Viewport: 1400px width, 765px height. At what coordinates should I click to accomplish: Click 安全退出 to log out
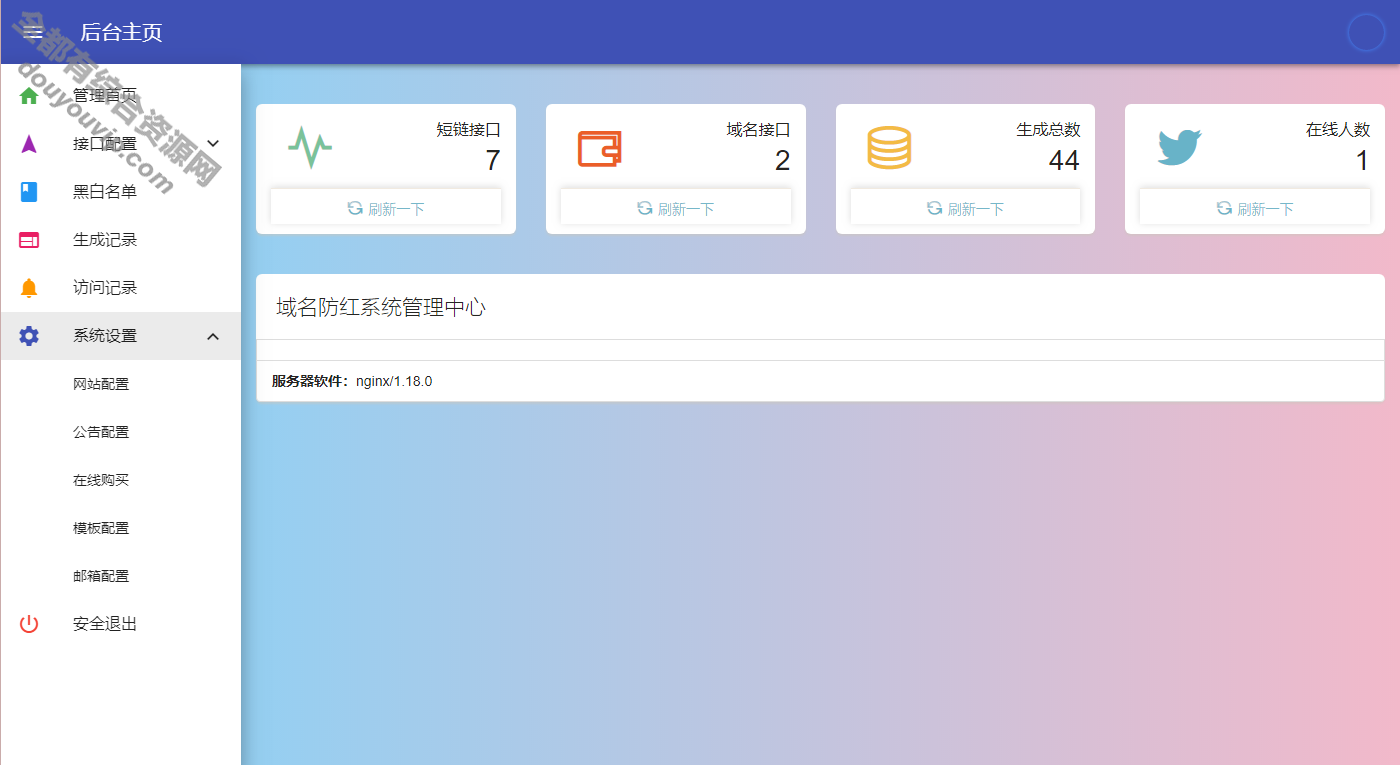tap(120, 624)
